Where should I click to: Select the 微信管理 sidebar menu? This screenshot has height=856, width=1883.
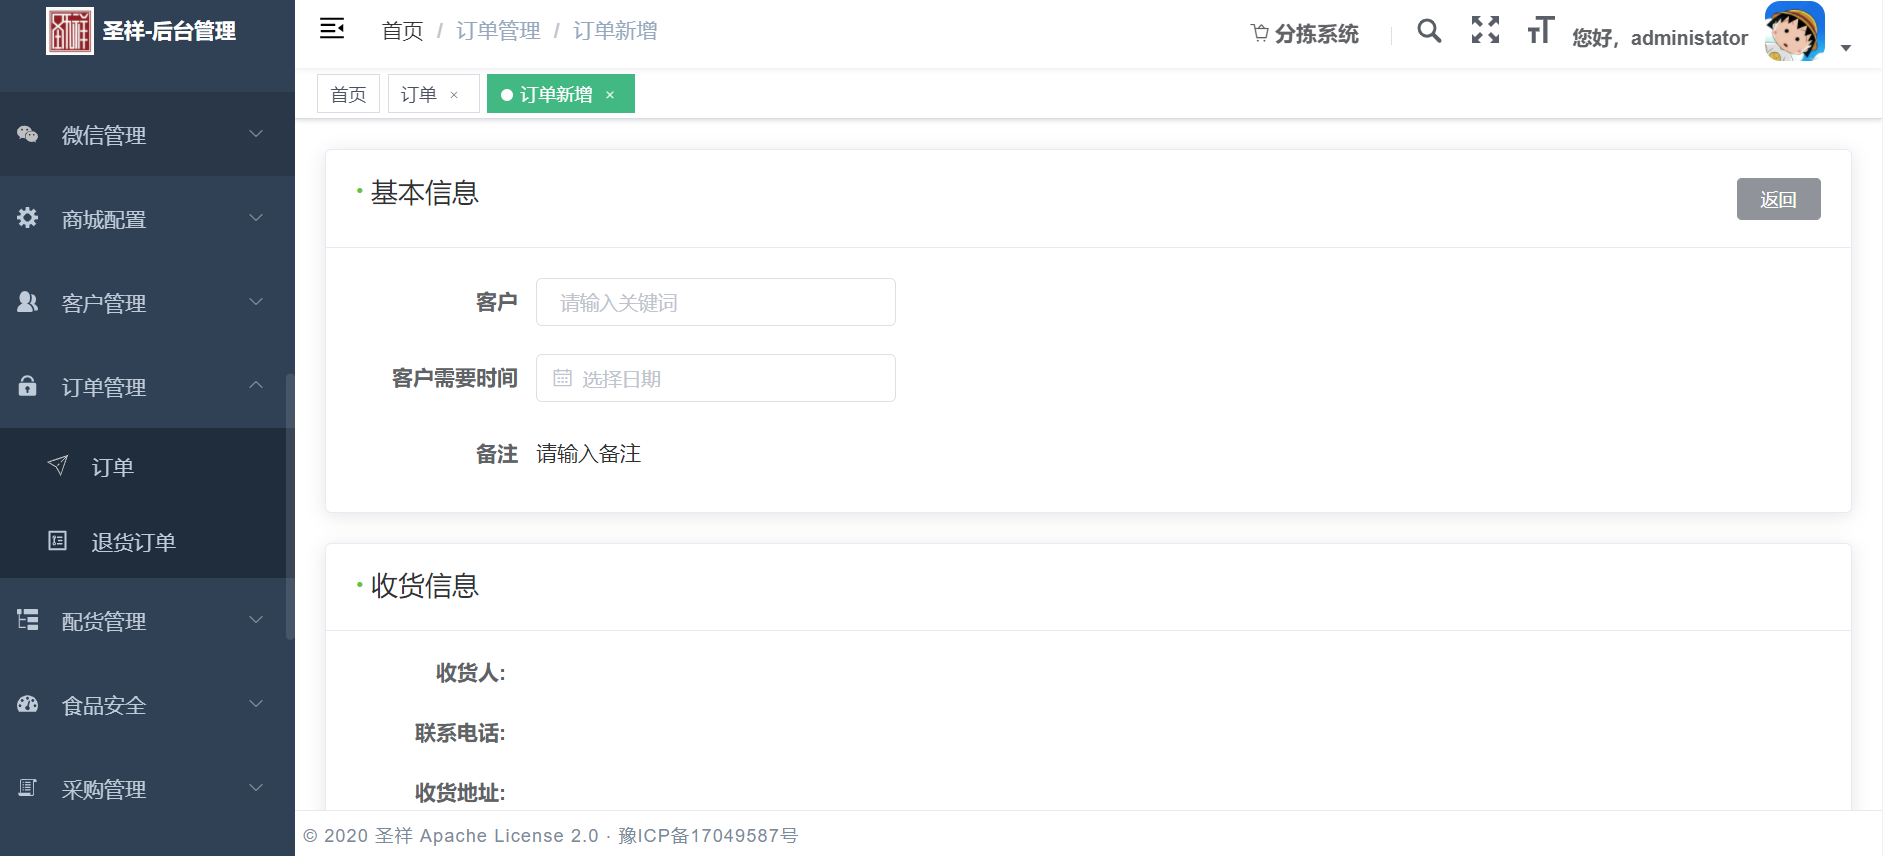pyautogui.click(x=147, y=134)
